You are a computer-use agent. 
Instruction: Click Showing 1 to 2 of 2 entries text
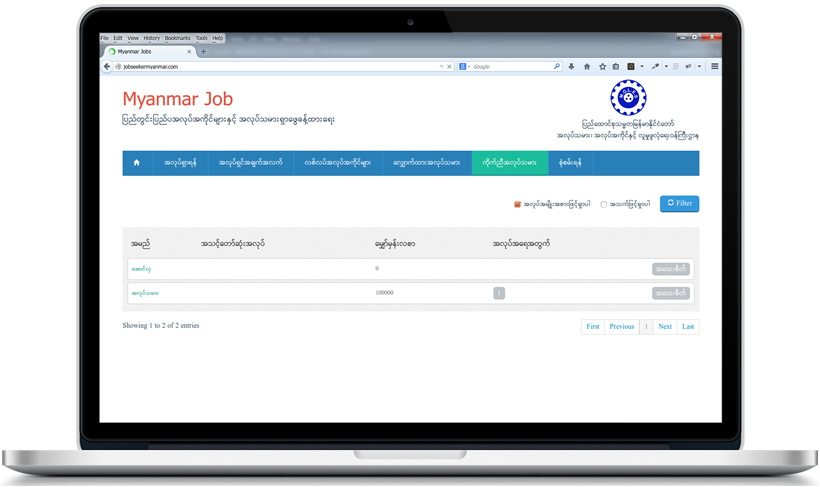point(161,325)
